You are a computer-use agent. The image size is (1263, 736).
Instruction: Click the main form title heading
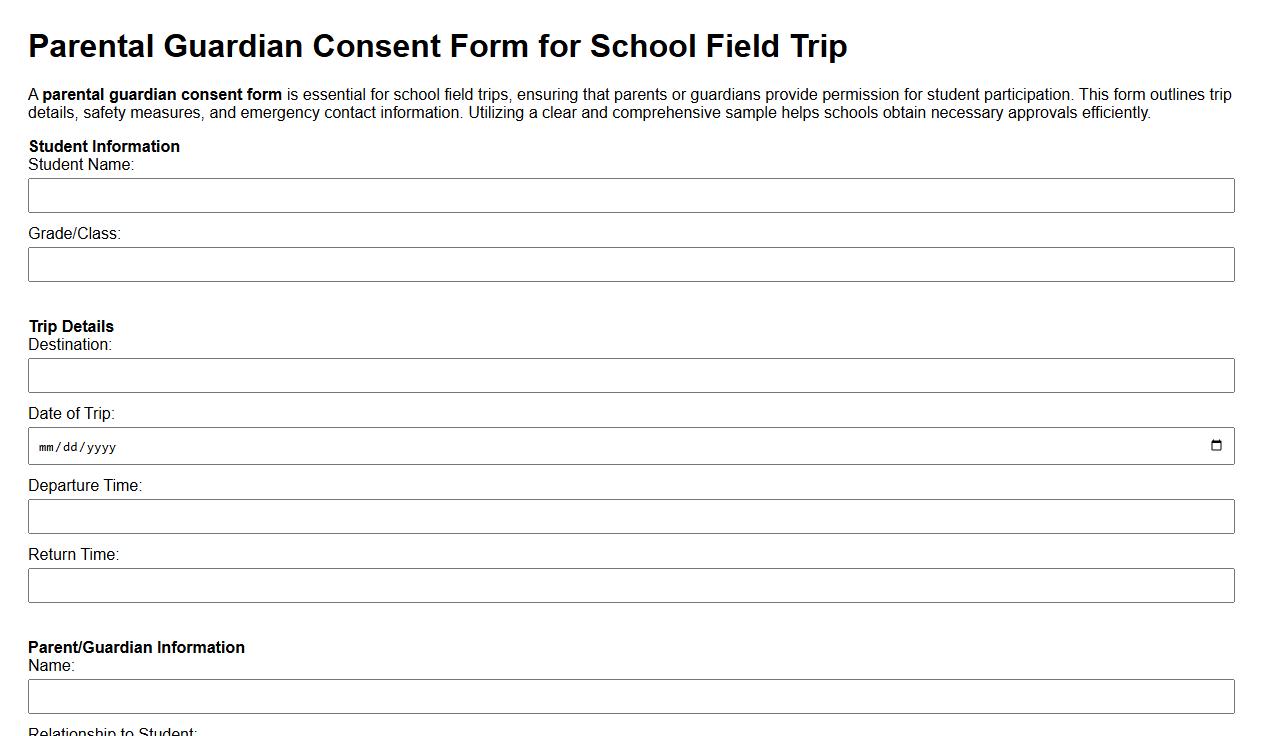[438, 45]
